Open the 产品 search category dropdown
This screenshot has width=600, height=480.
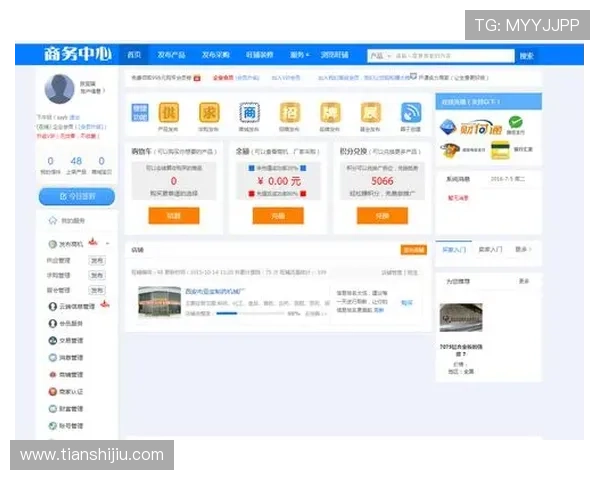(x=380, y=56)
